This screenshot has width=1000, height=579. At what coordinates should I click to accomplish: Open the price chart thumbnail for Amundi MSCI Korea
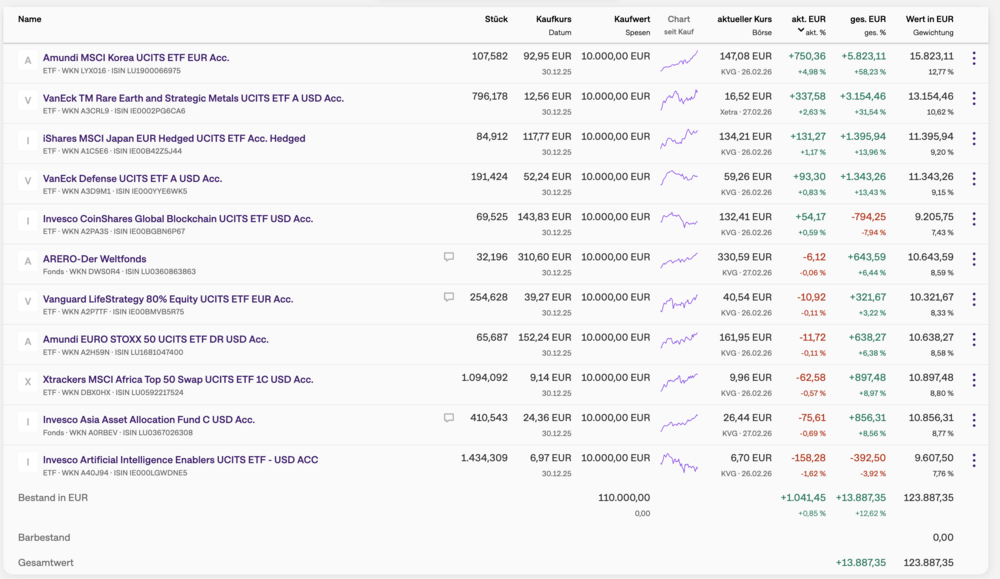pyautogui.click(x=679, y=61)
